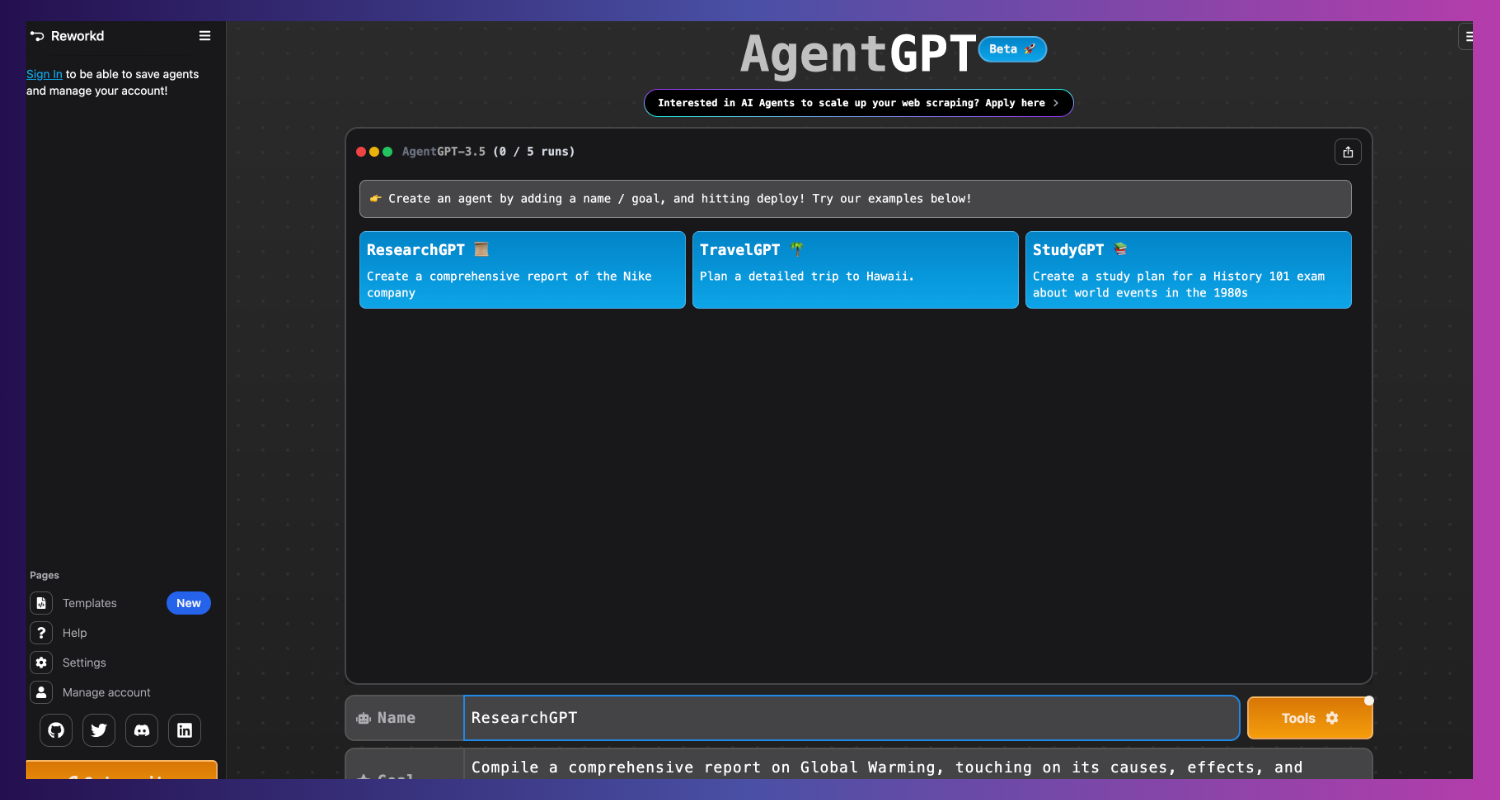Click the red window dot
This screenshot has height=800, width=1500.
click(x=361, y=152)
